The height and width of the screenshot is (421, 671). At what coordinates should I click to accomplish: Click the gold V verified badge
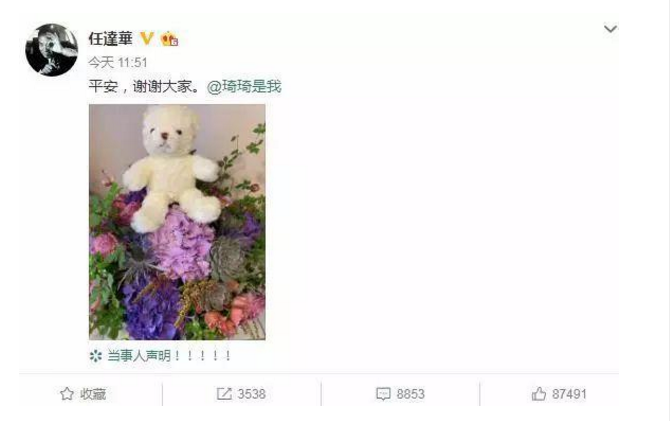pyautogui.click(x=147, y=39)
